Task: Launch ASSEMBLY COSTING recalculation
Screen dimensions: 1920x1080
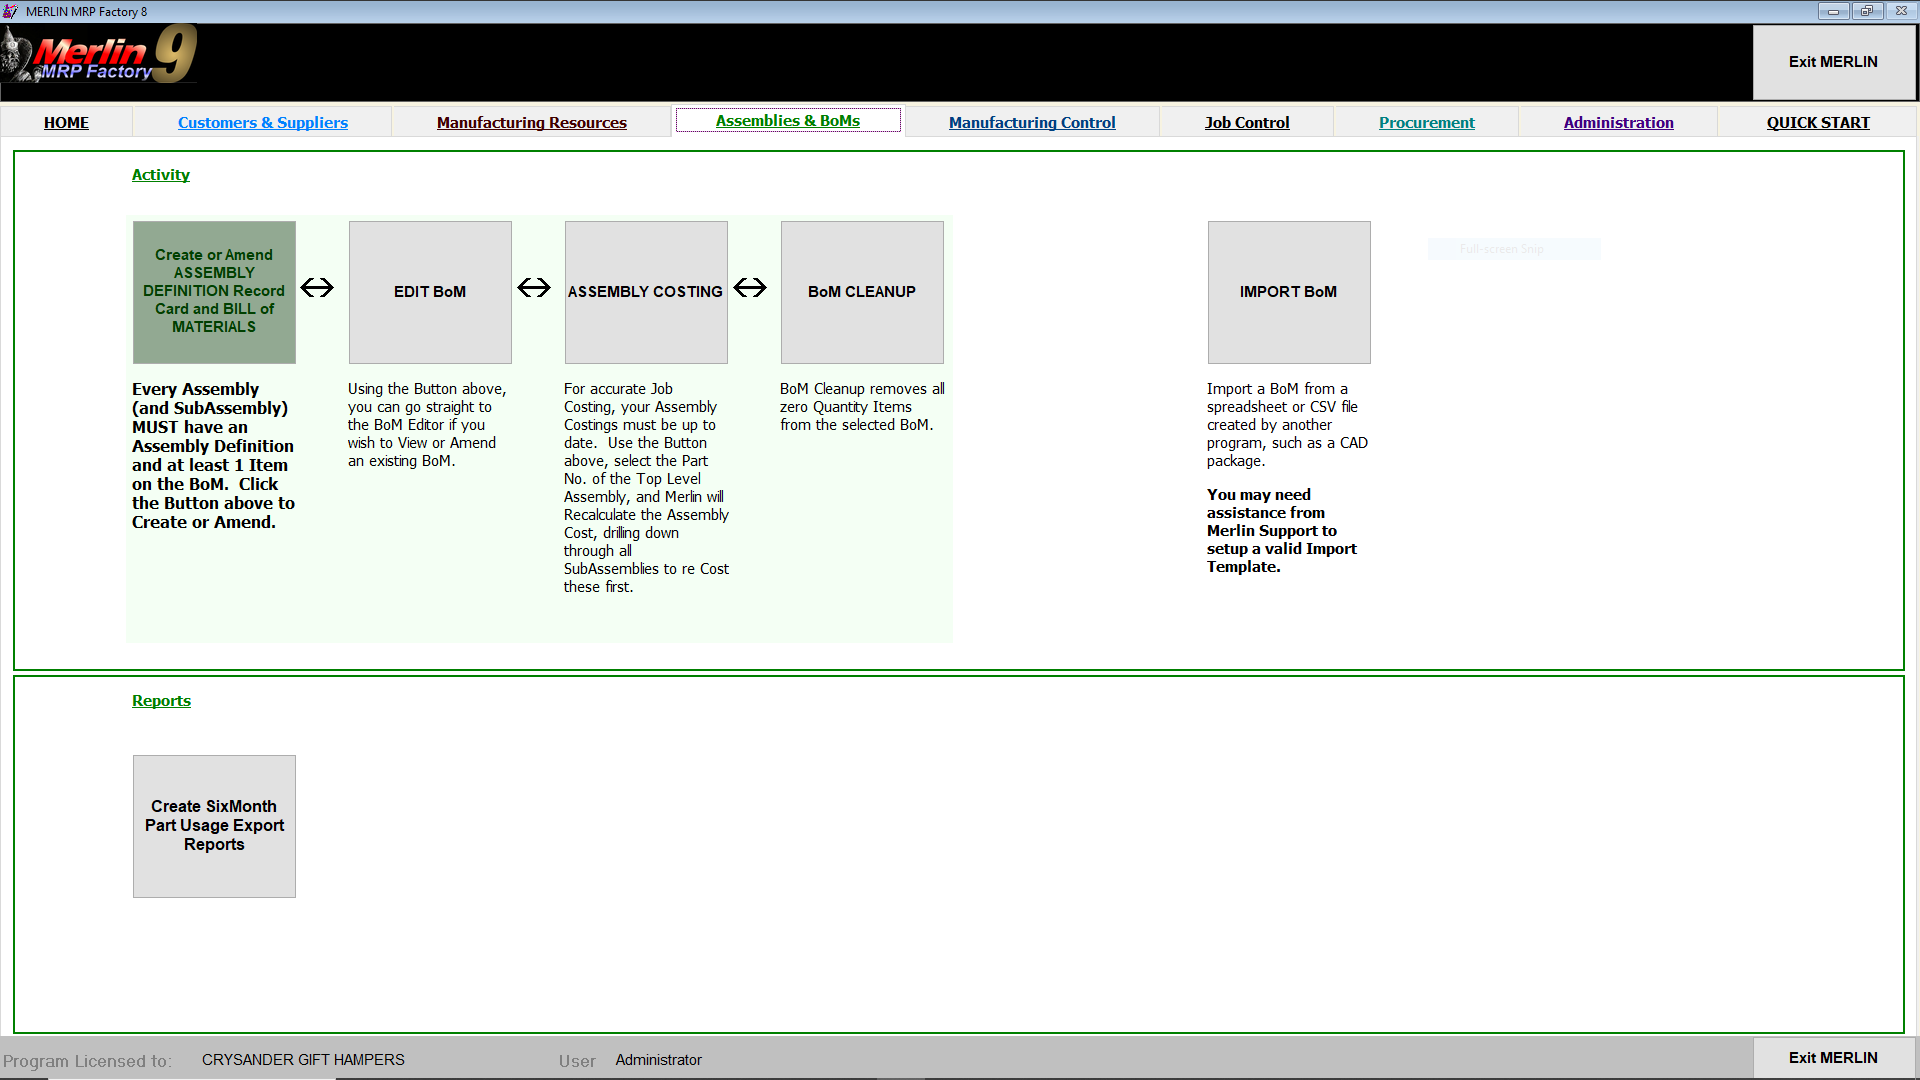Action: point(645,291)
